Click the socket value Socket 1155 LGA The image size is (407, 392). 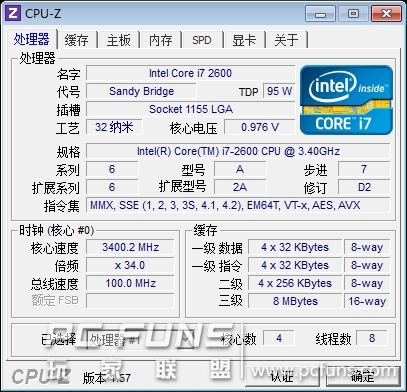click(190, 109)
